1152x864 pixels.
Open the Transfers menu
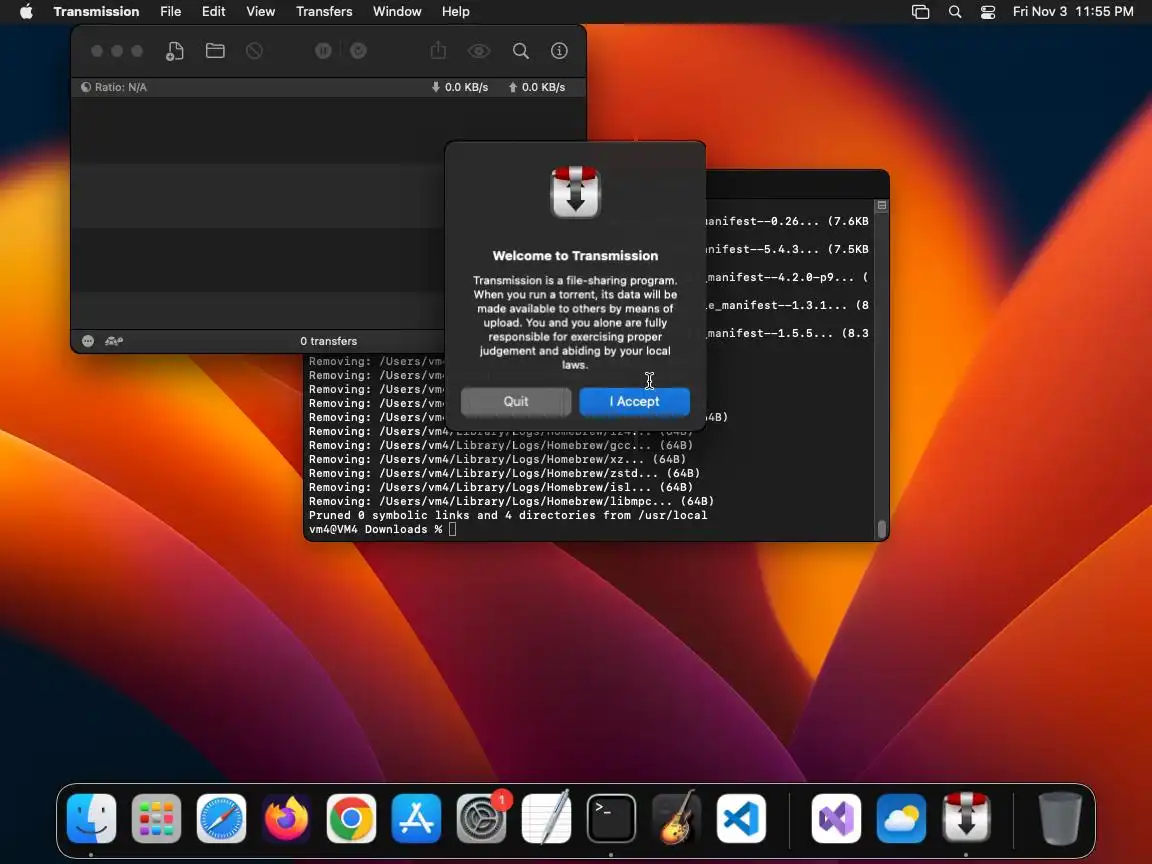coord(324,12)
